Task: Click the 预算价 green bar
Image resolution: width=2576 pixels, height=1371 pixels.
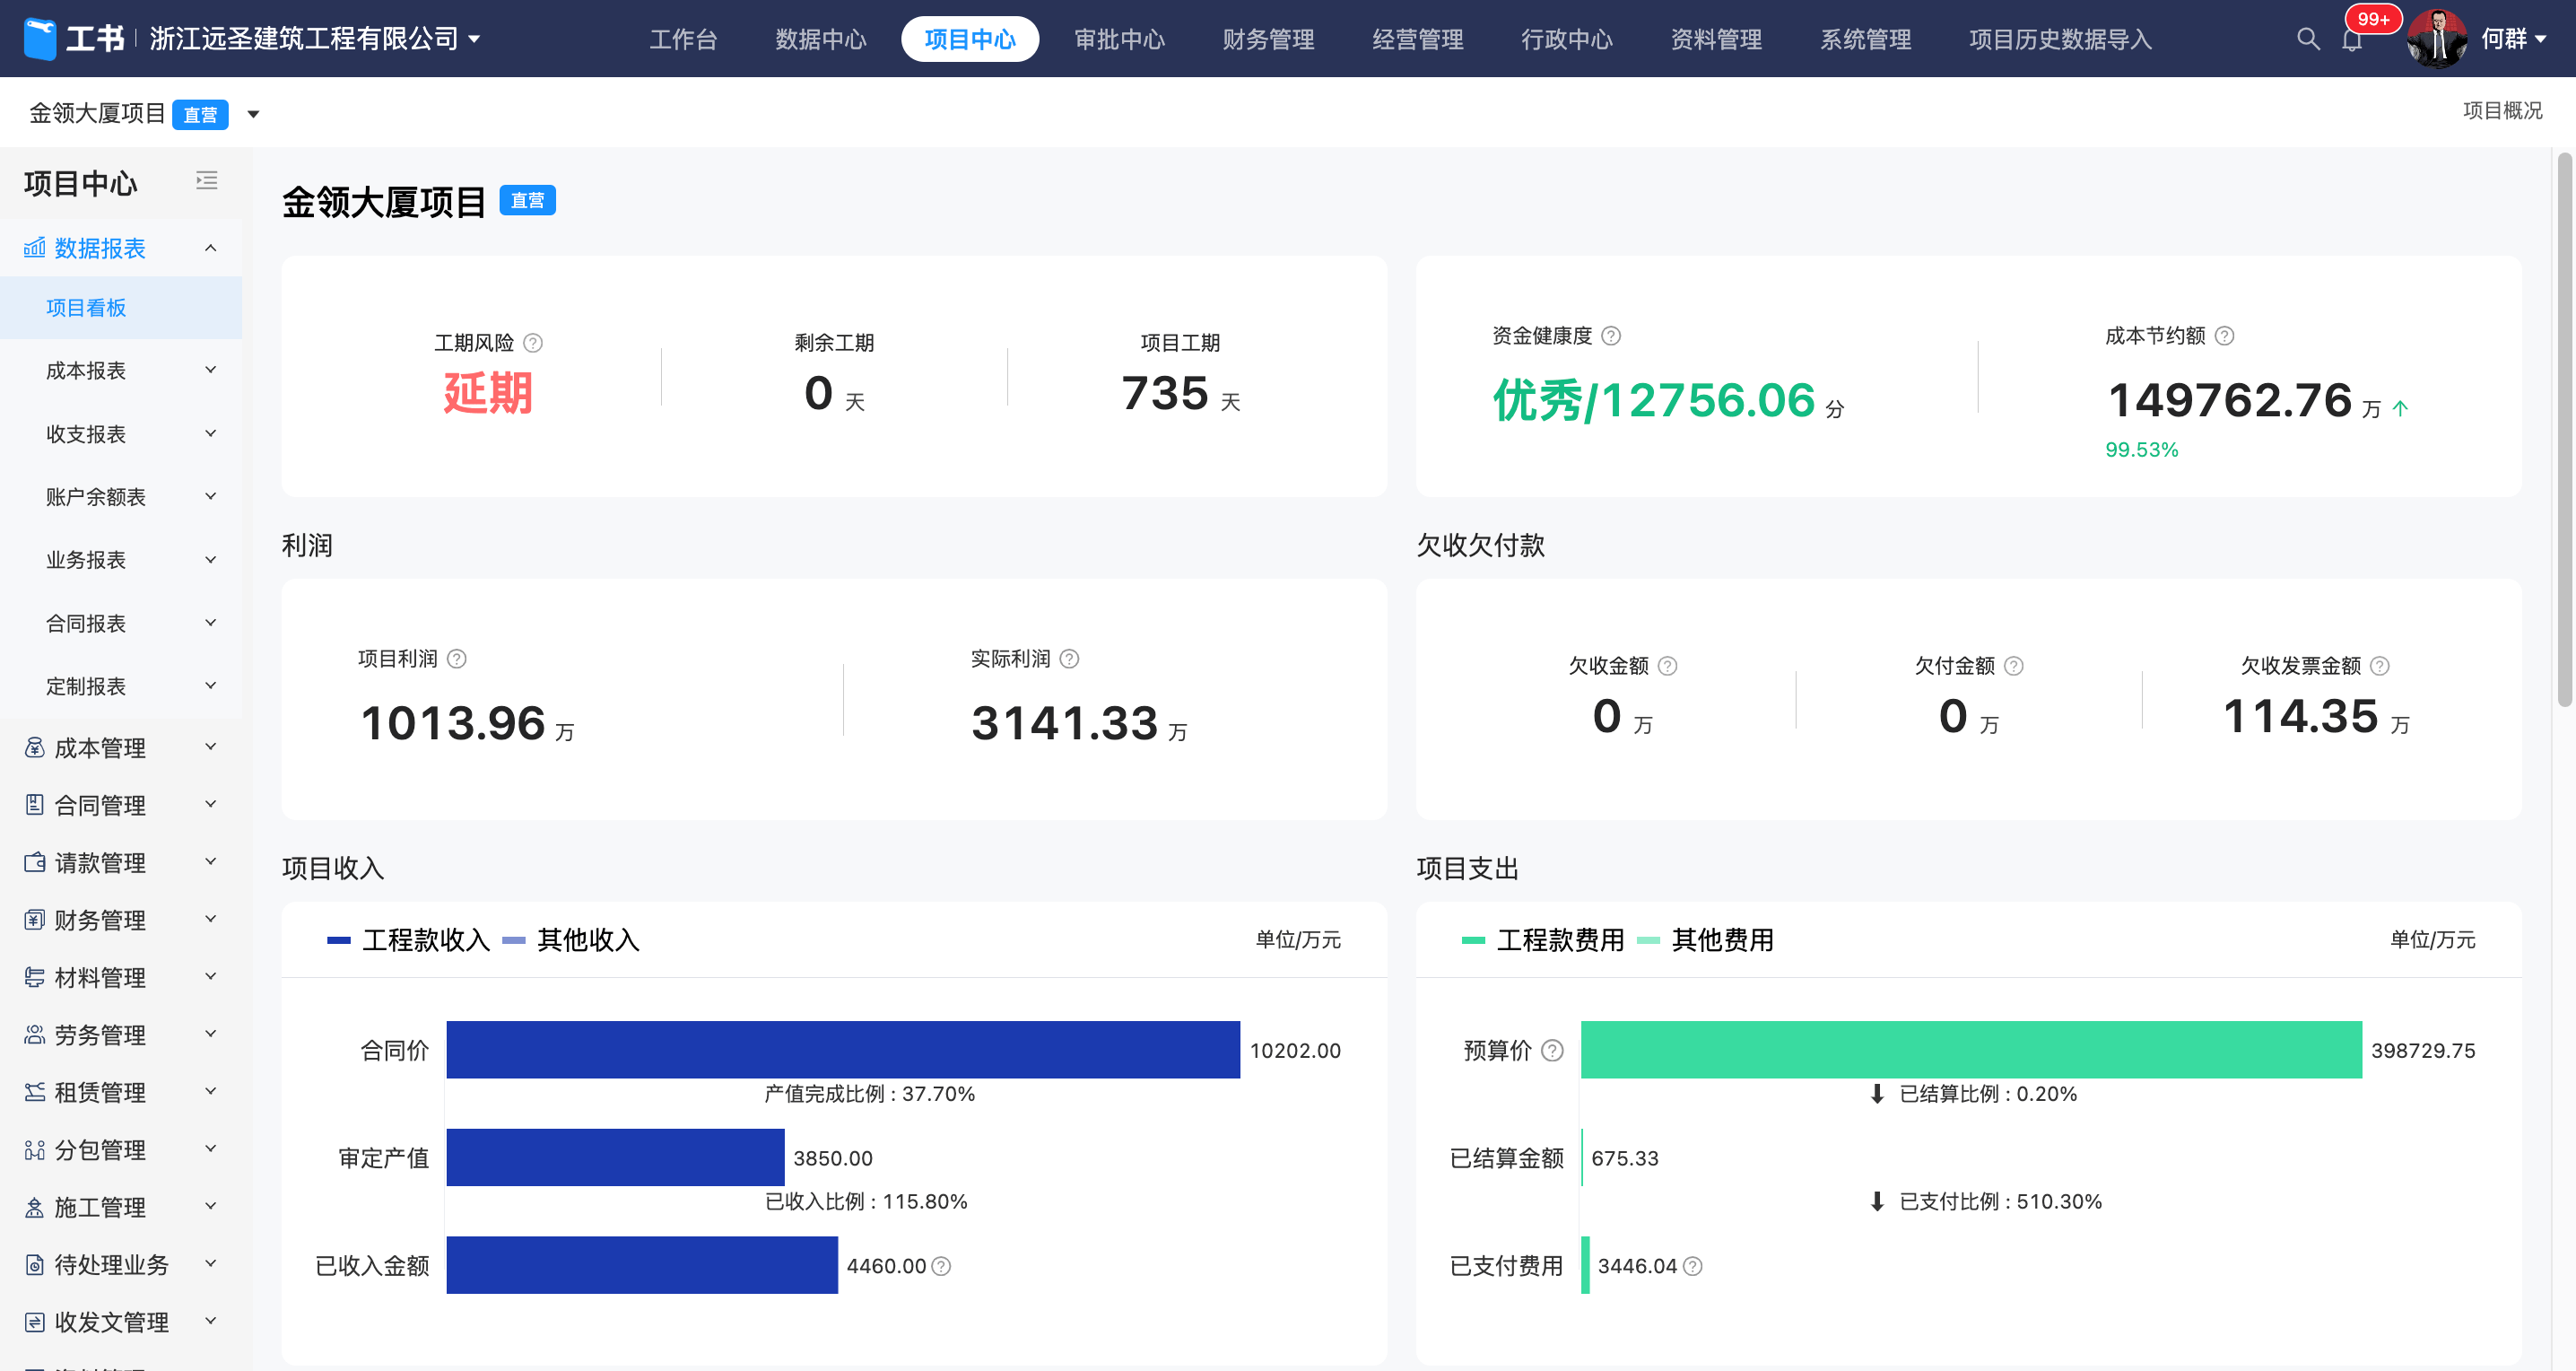Action: tap(1971, 1049)
